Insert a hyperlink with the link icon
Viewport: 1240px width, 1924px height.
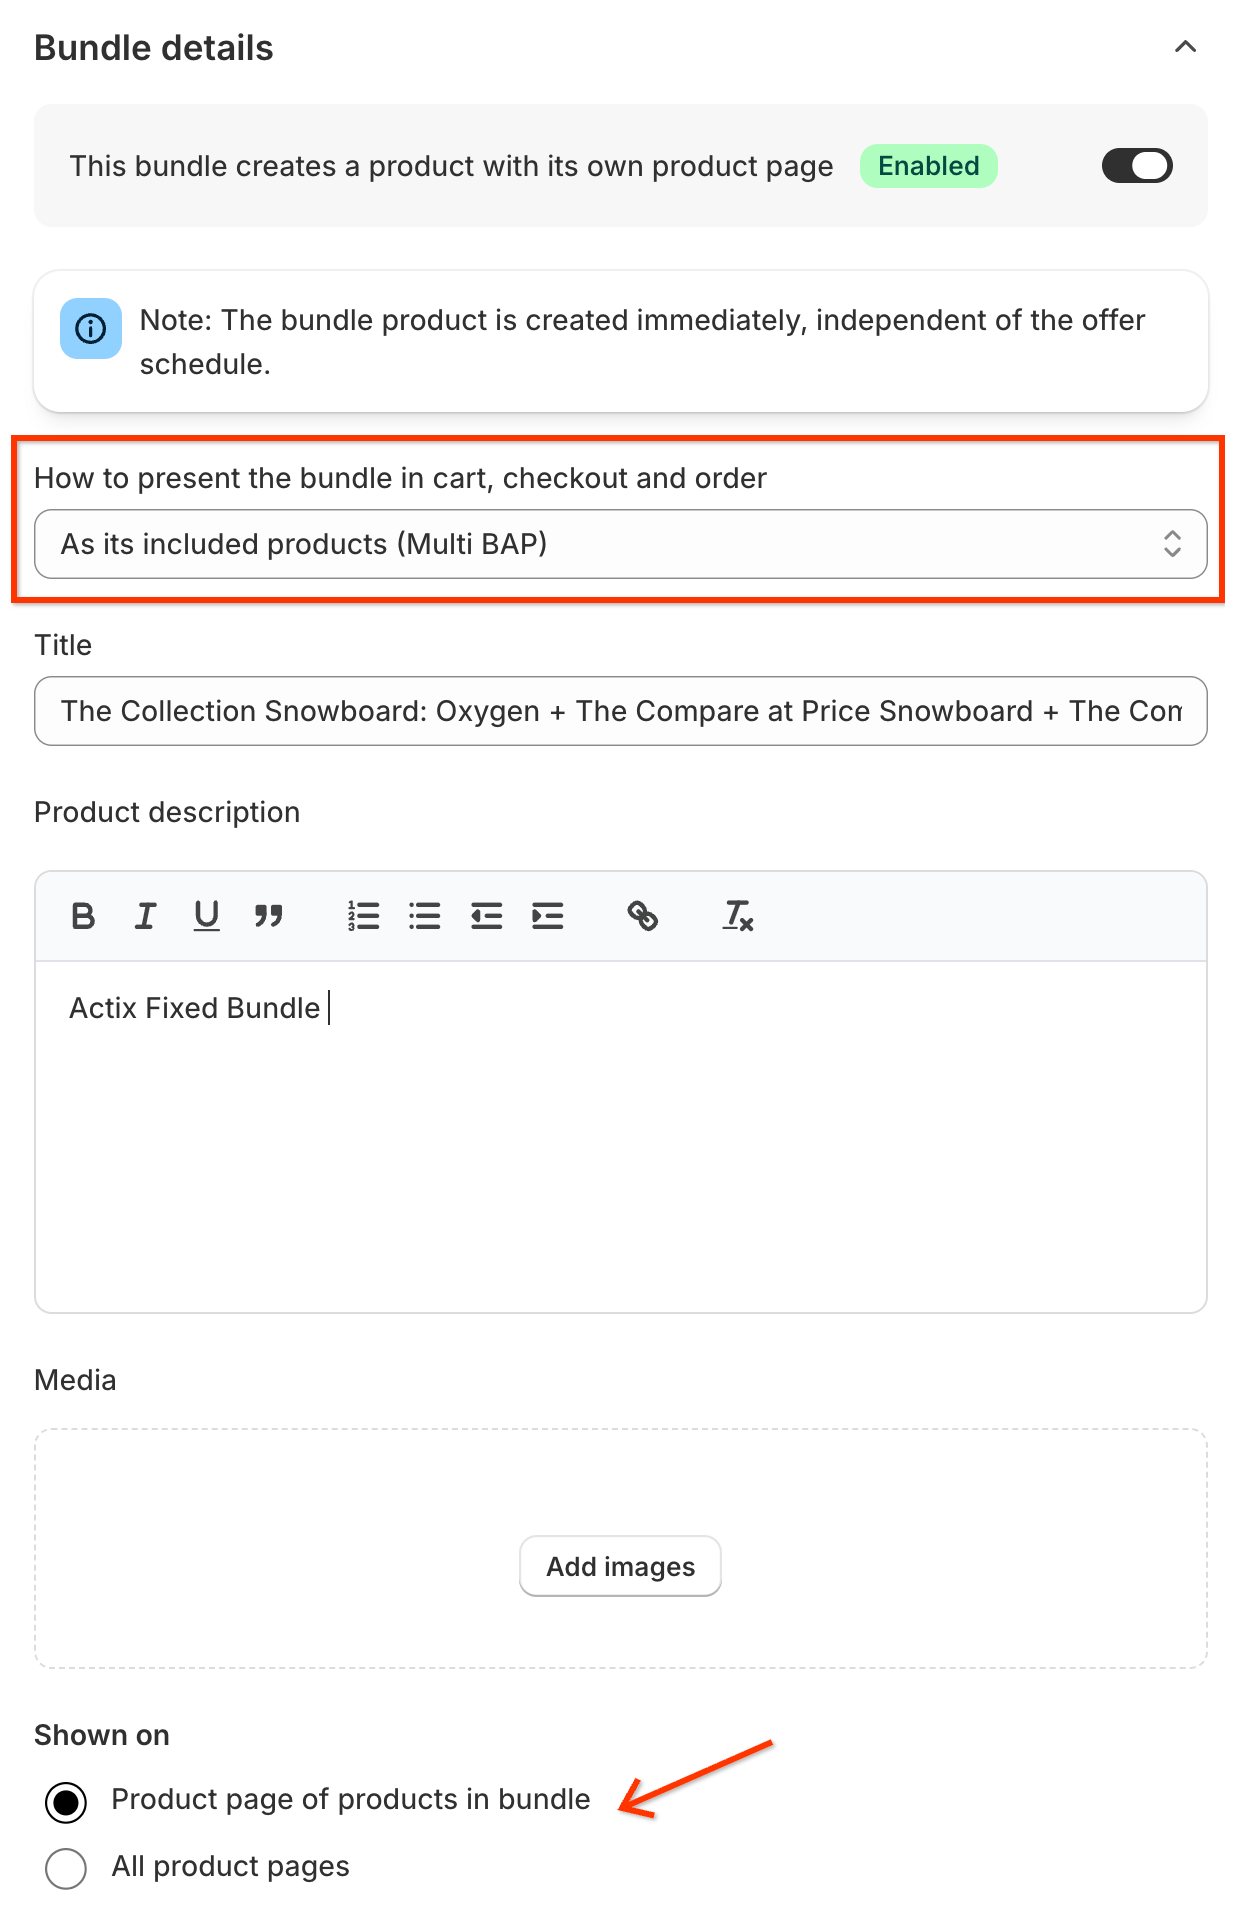pyautogui.click(x=642, y=916)
